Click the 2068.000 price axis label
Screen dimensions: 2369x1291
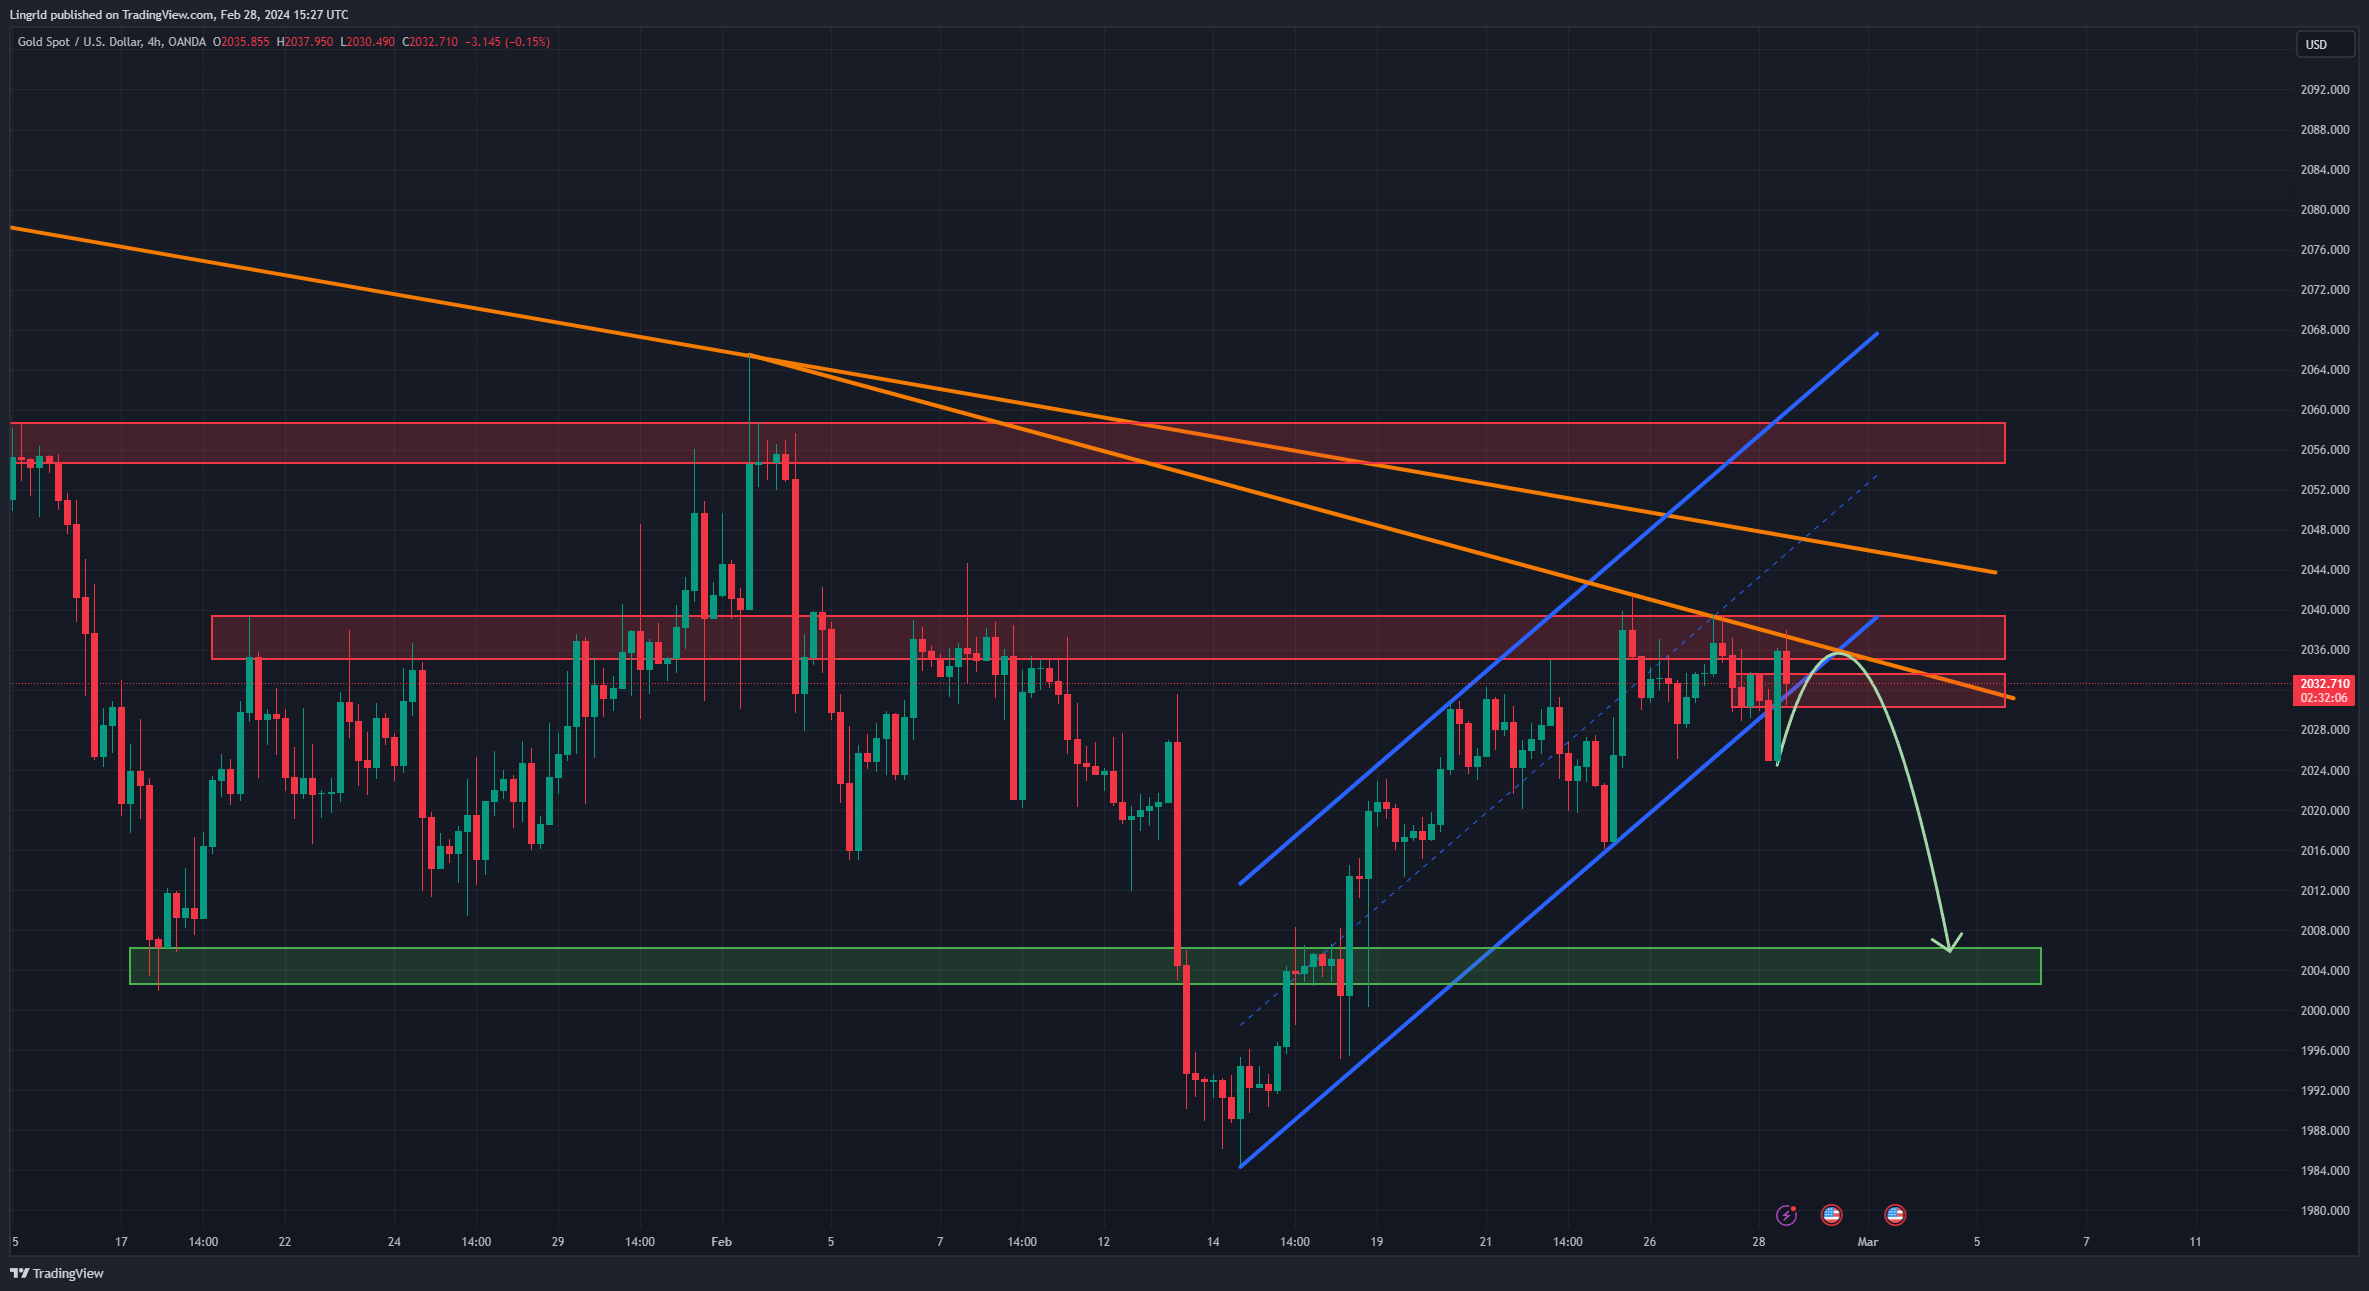click(2325, 330)
